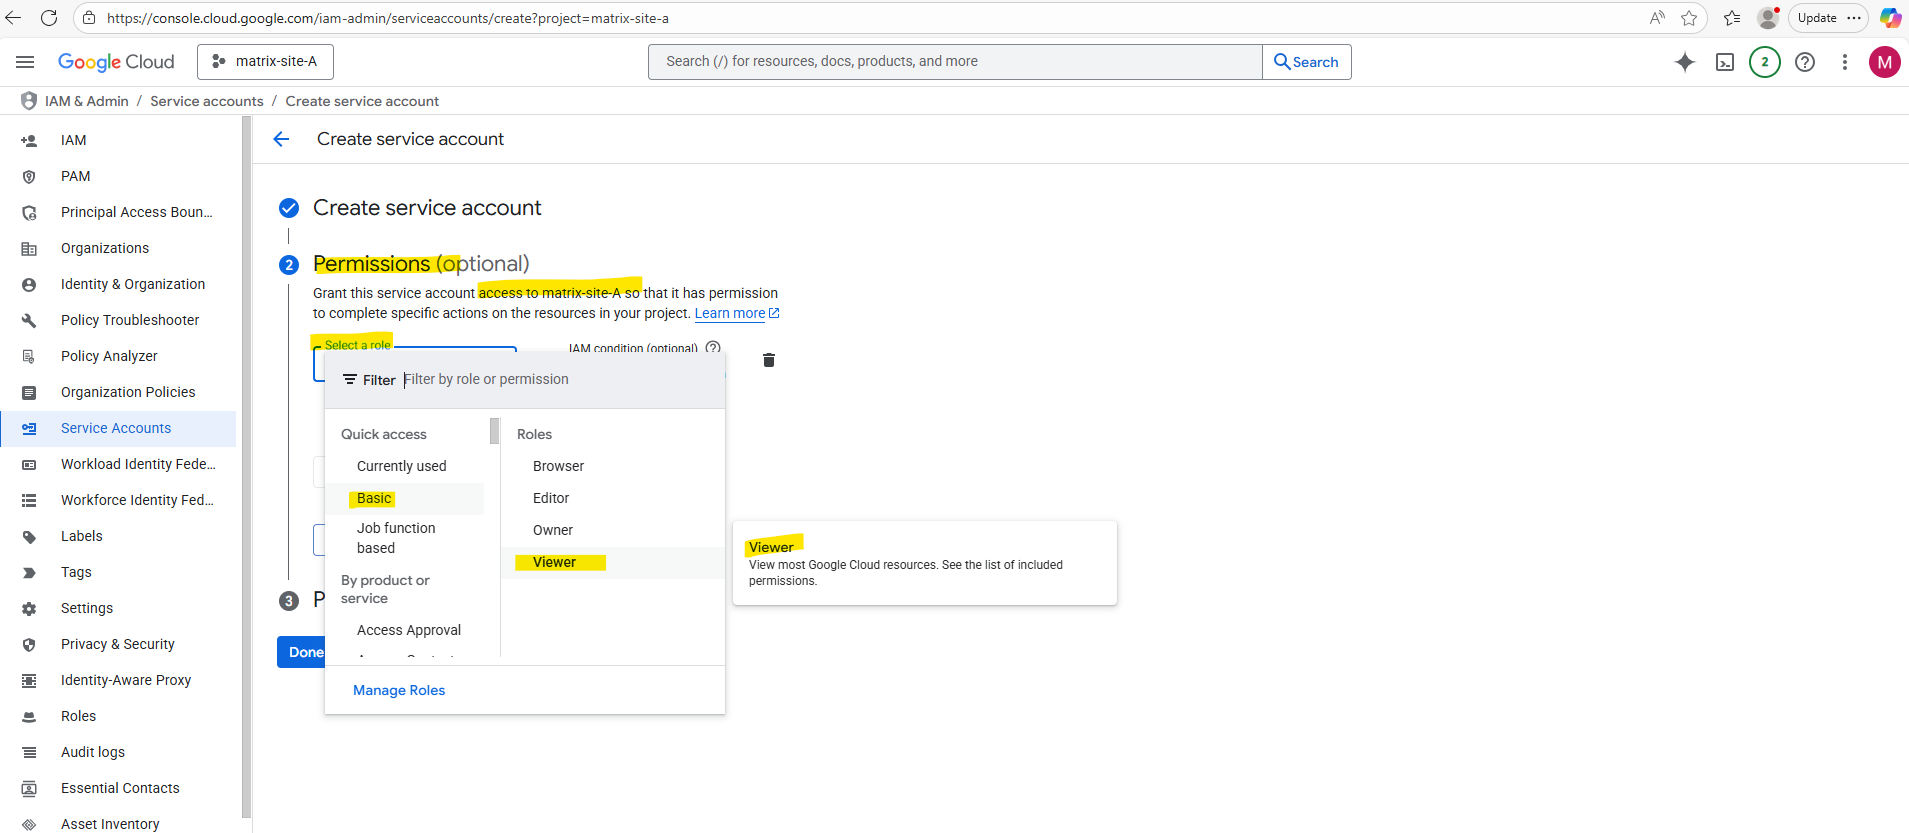Click the Filter by role or permission field

pyautogui.click(x=560, y=380)
